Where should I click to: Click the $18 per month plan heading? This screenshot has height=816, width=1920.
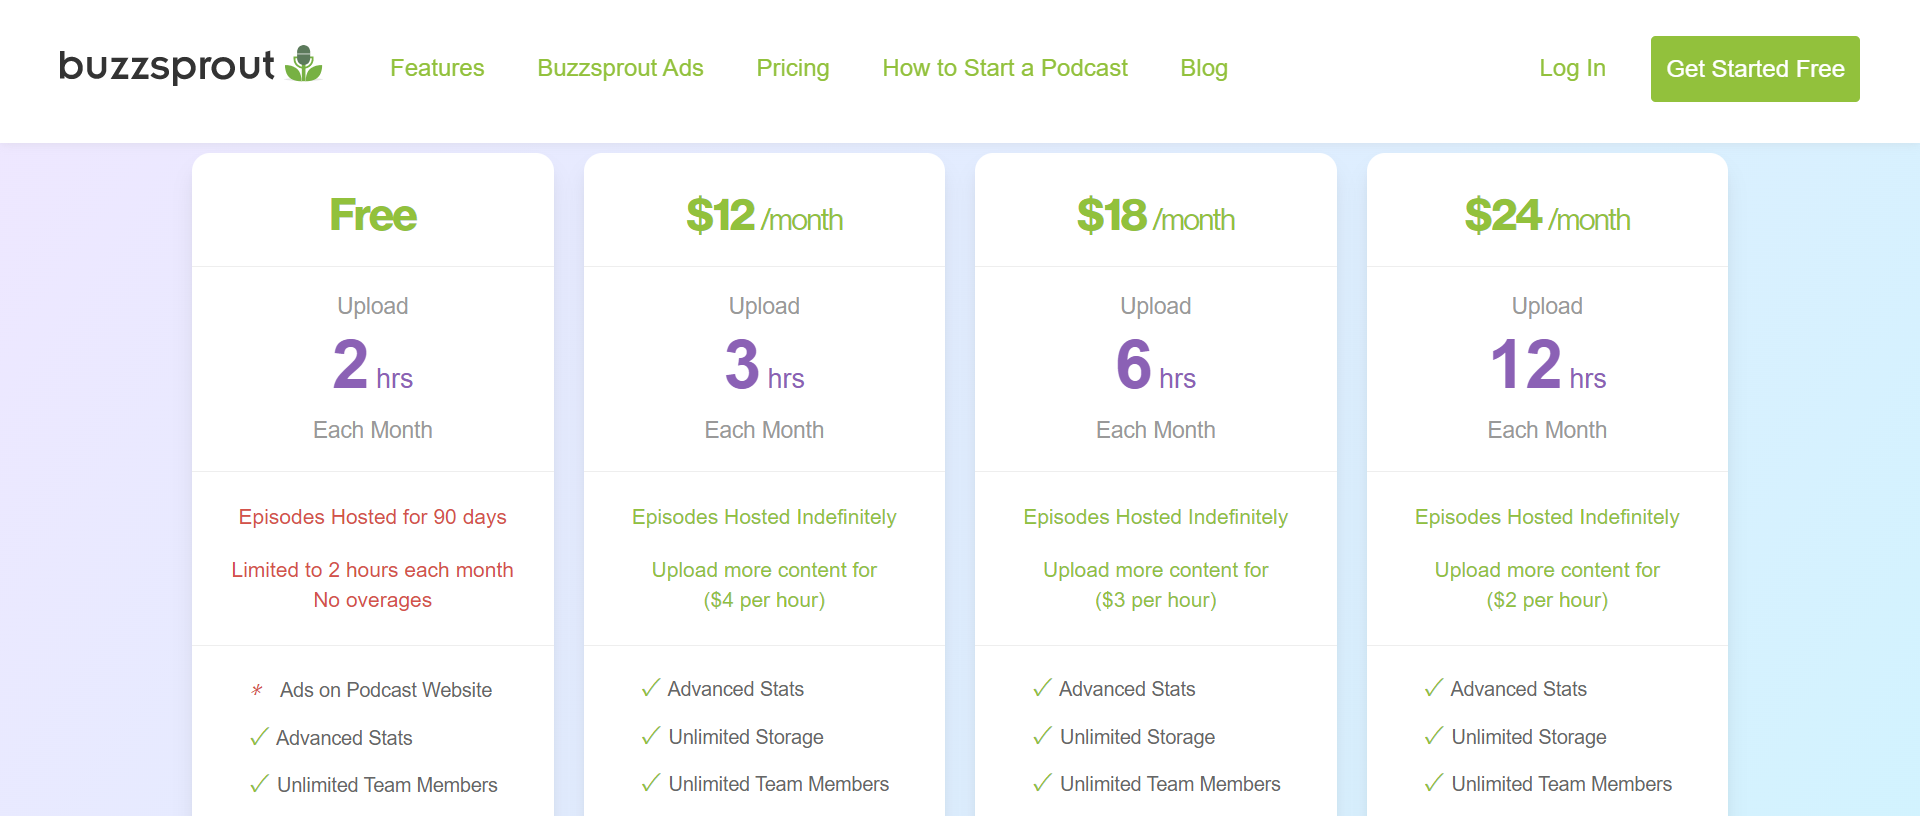pos(1154,216)
